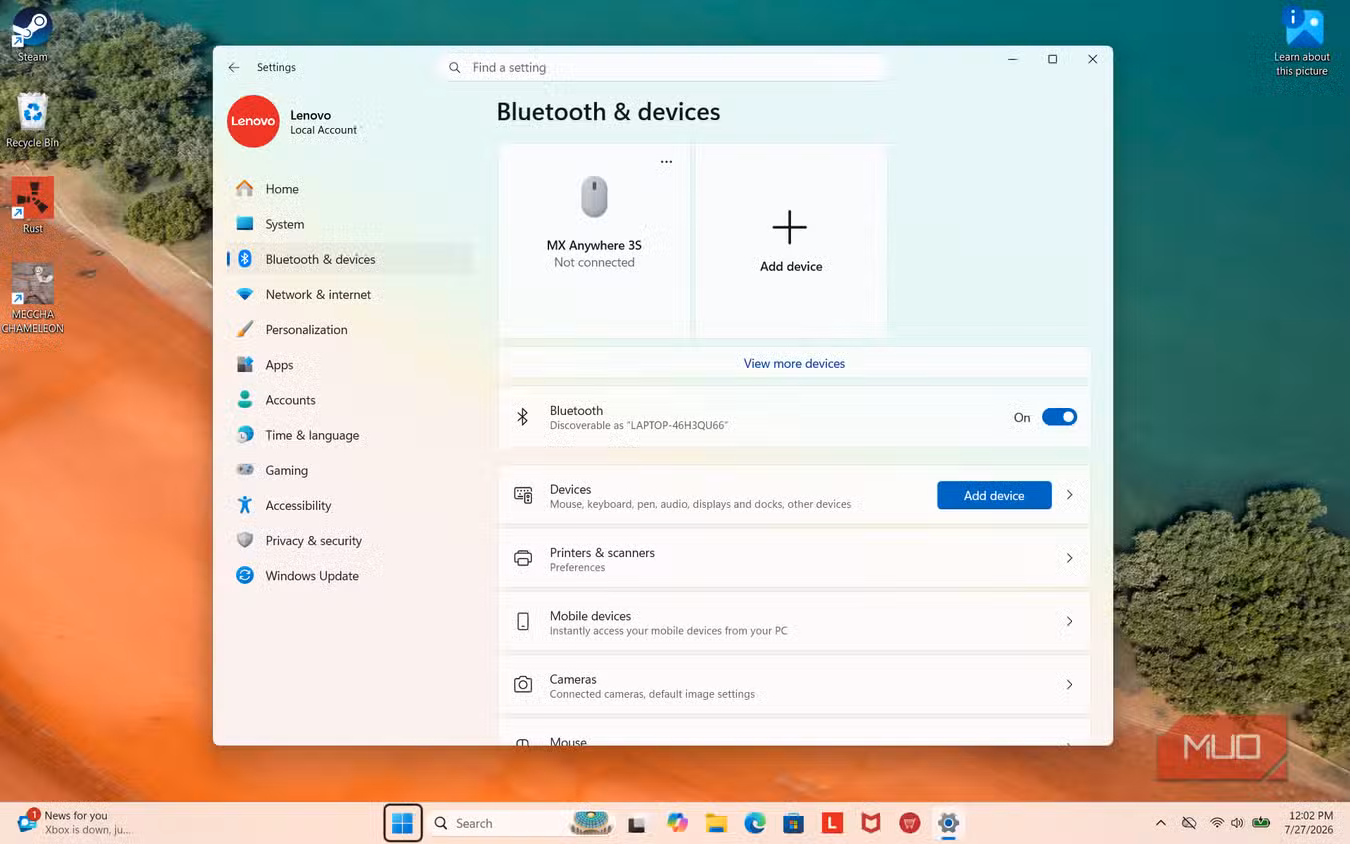1350x844 pixels.
Task: Click the plus icon on Add device card
Action: pyautogui.click(x=790, y=227)
